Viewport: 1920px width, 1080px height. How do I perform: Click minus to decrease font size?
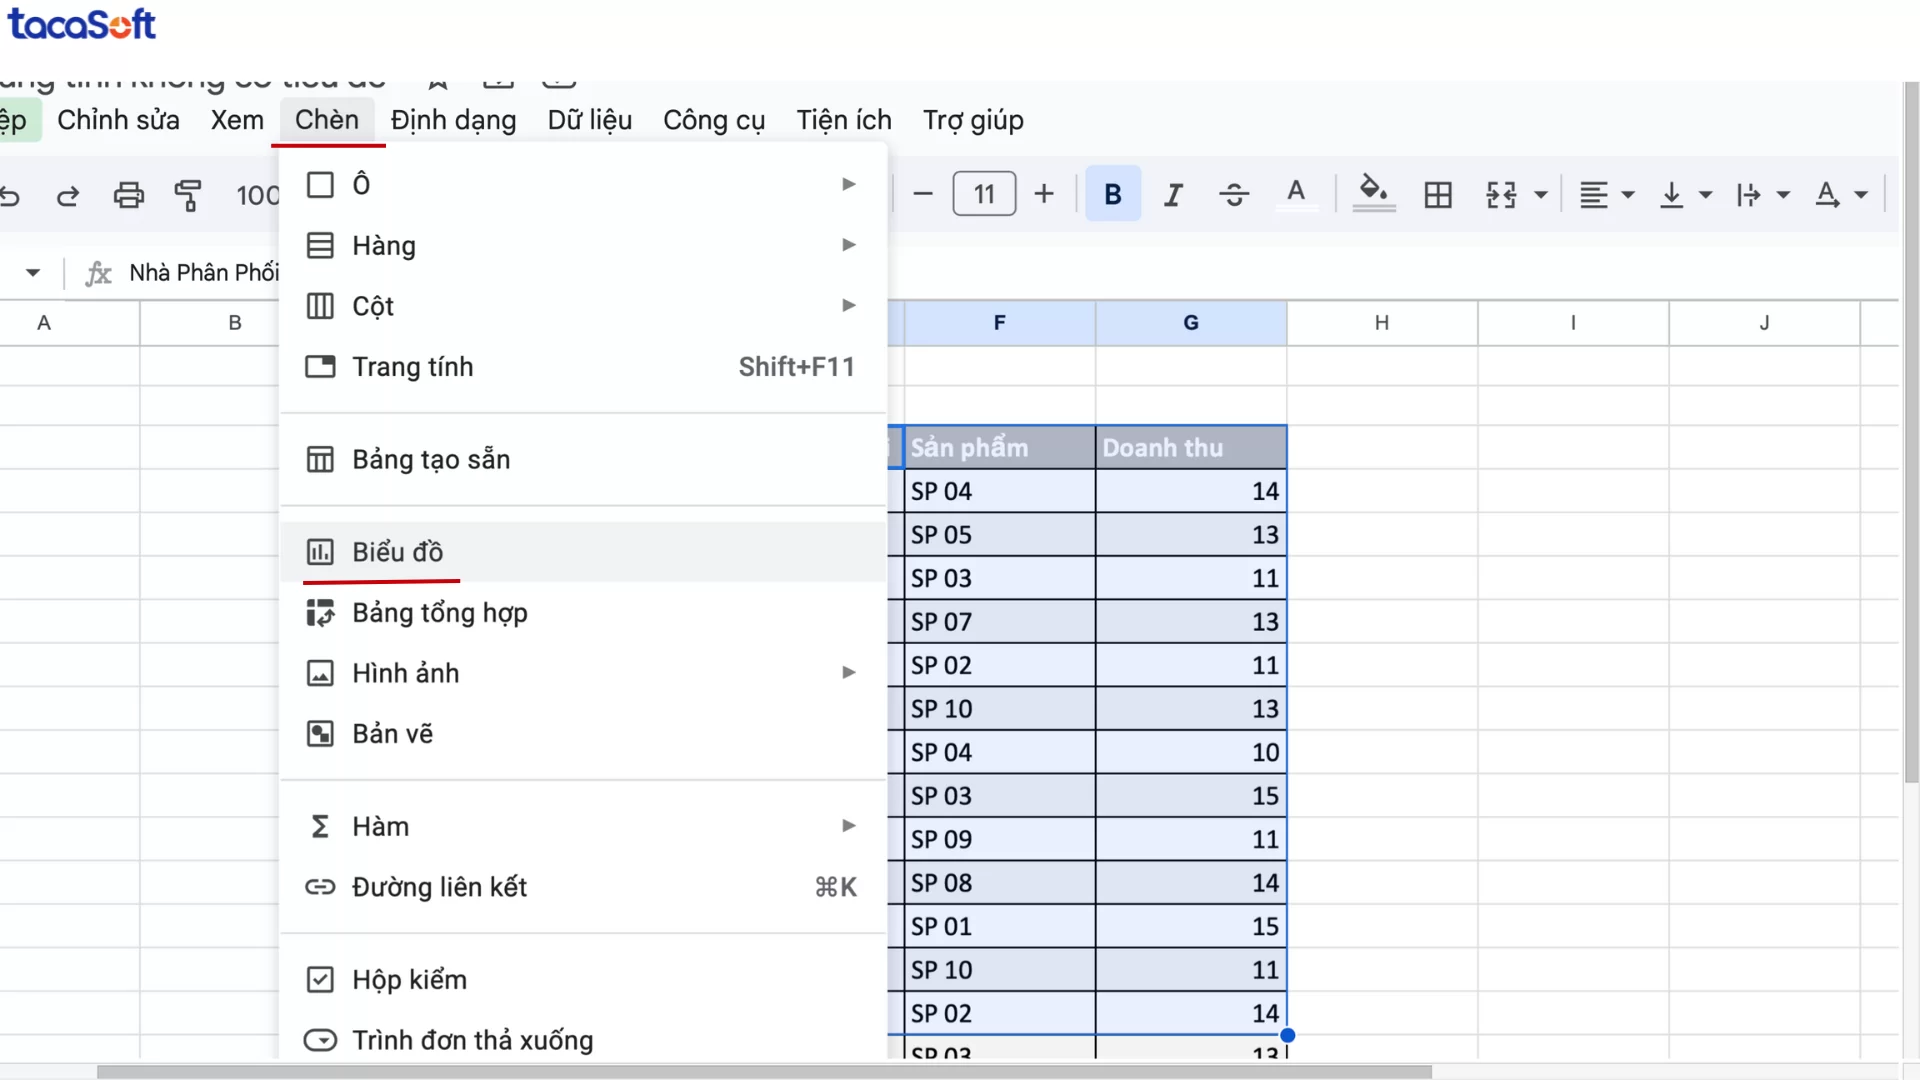[922, 193]
